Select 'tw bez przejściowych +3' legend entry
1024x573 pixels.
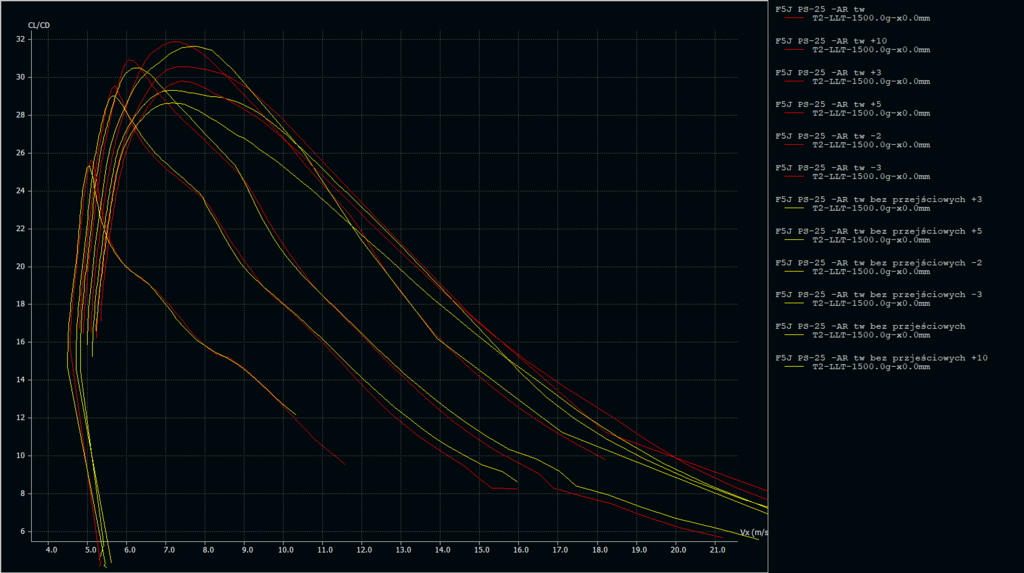click(x=879, y=199)
